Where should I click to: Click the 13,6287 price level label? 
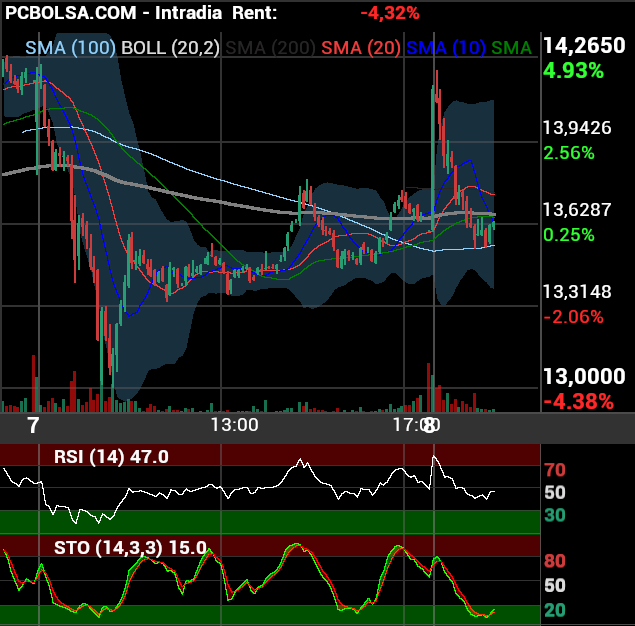coord(577,210)
